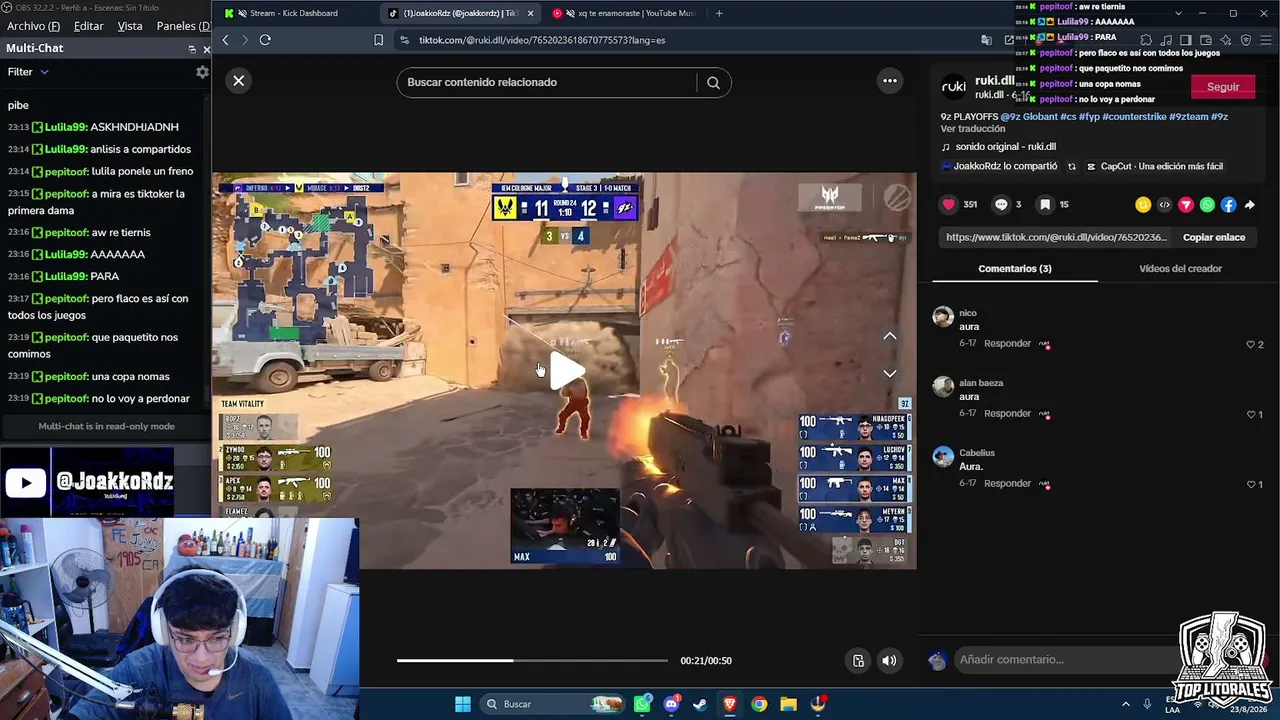Go to the previous video arrow
Screen dimensions: 1280x720
coord(889,336)
